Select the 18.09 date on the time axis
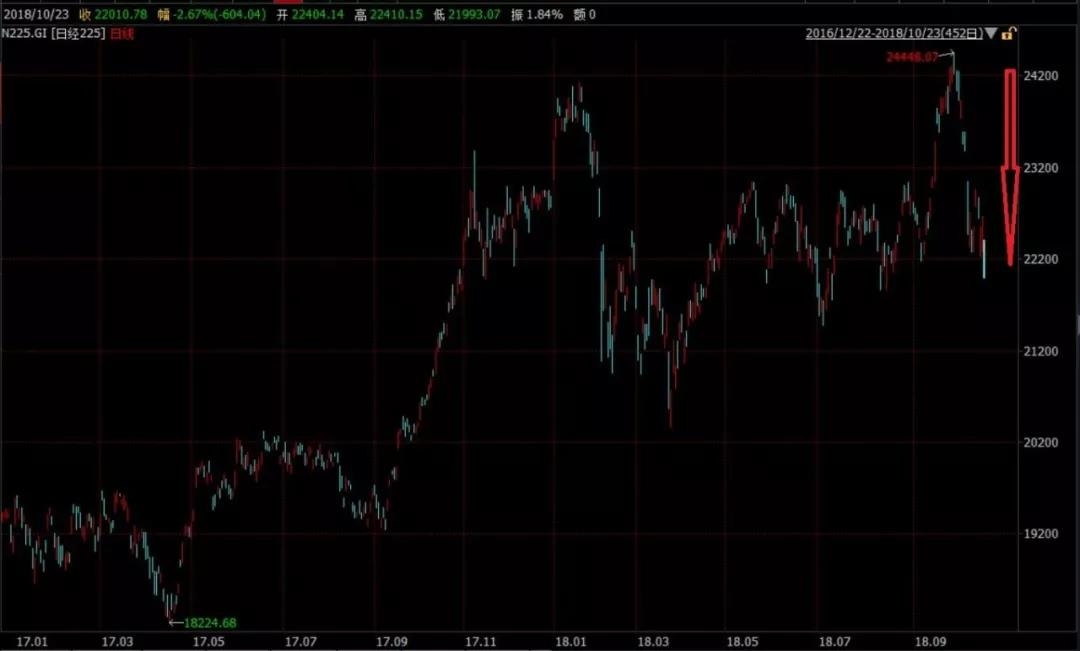The height and width of the screenshot is (651, 1080). [930, 641]
